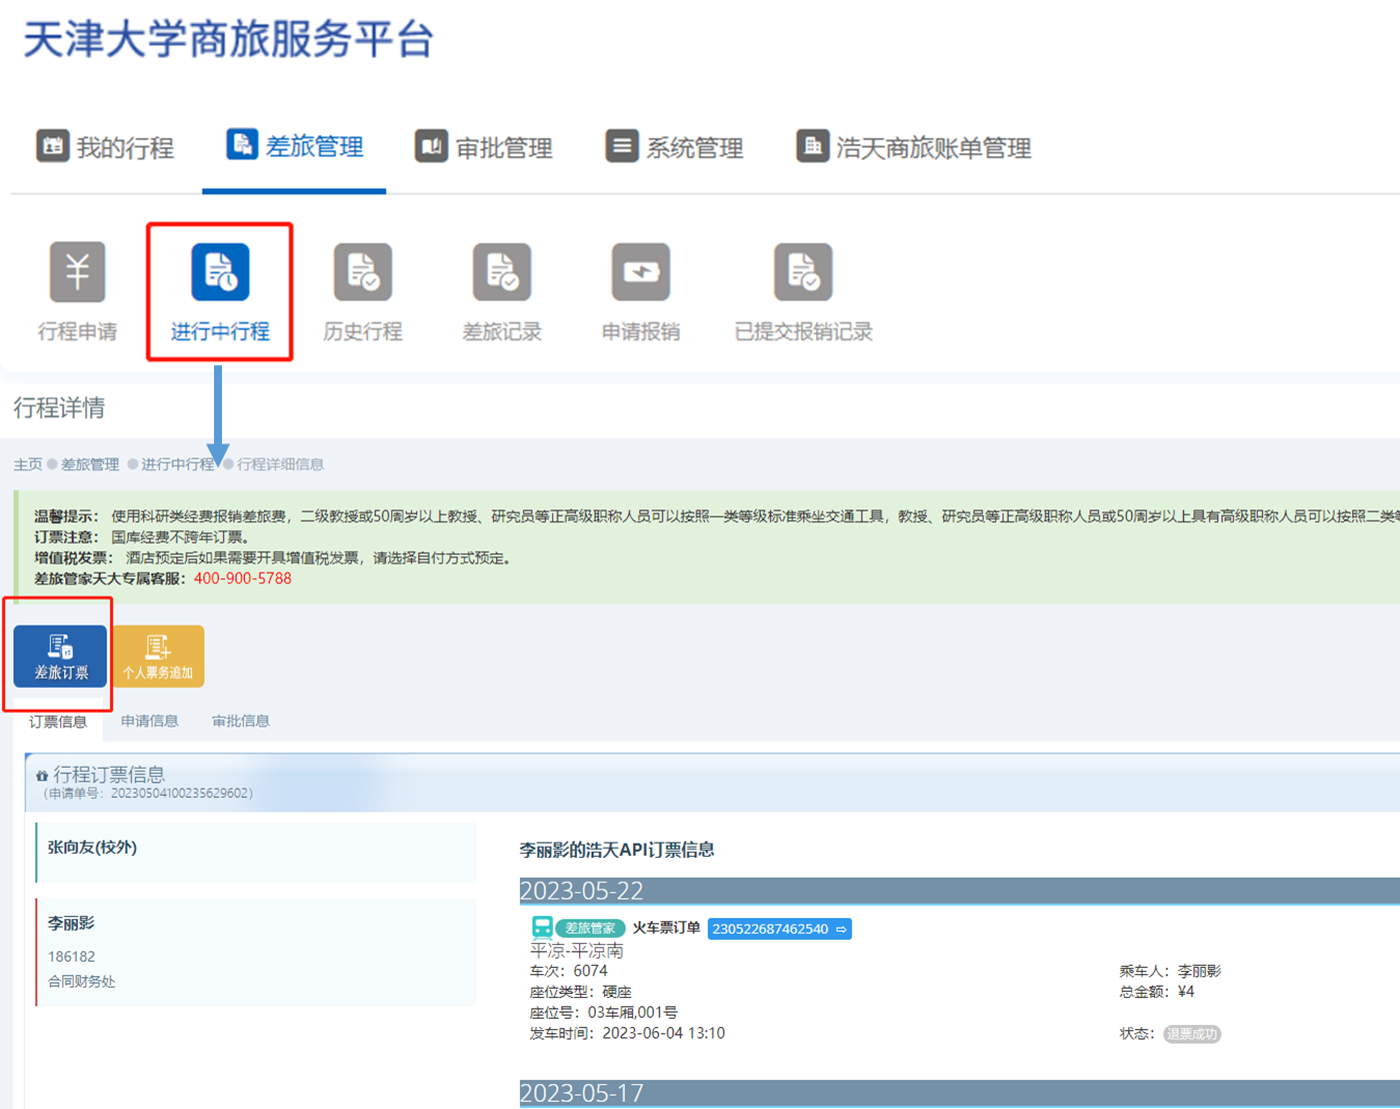
Task: Switch to the 审批信息 tab
Action: [x=240, y=721]
